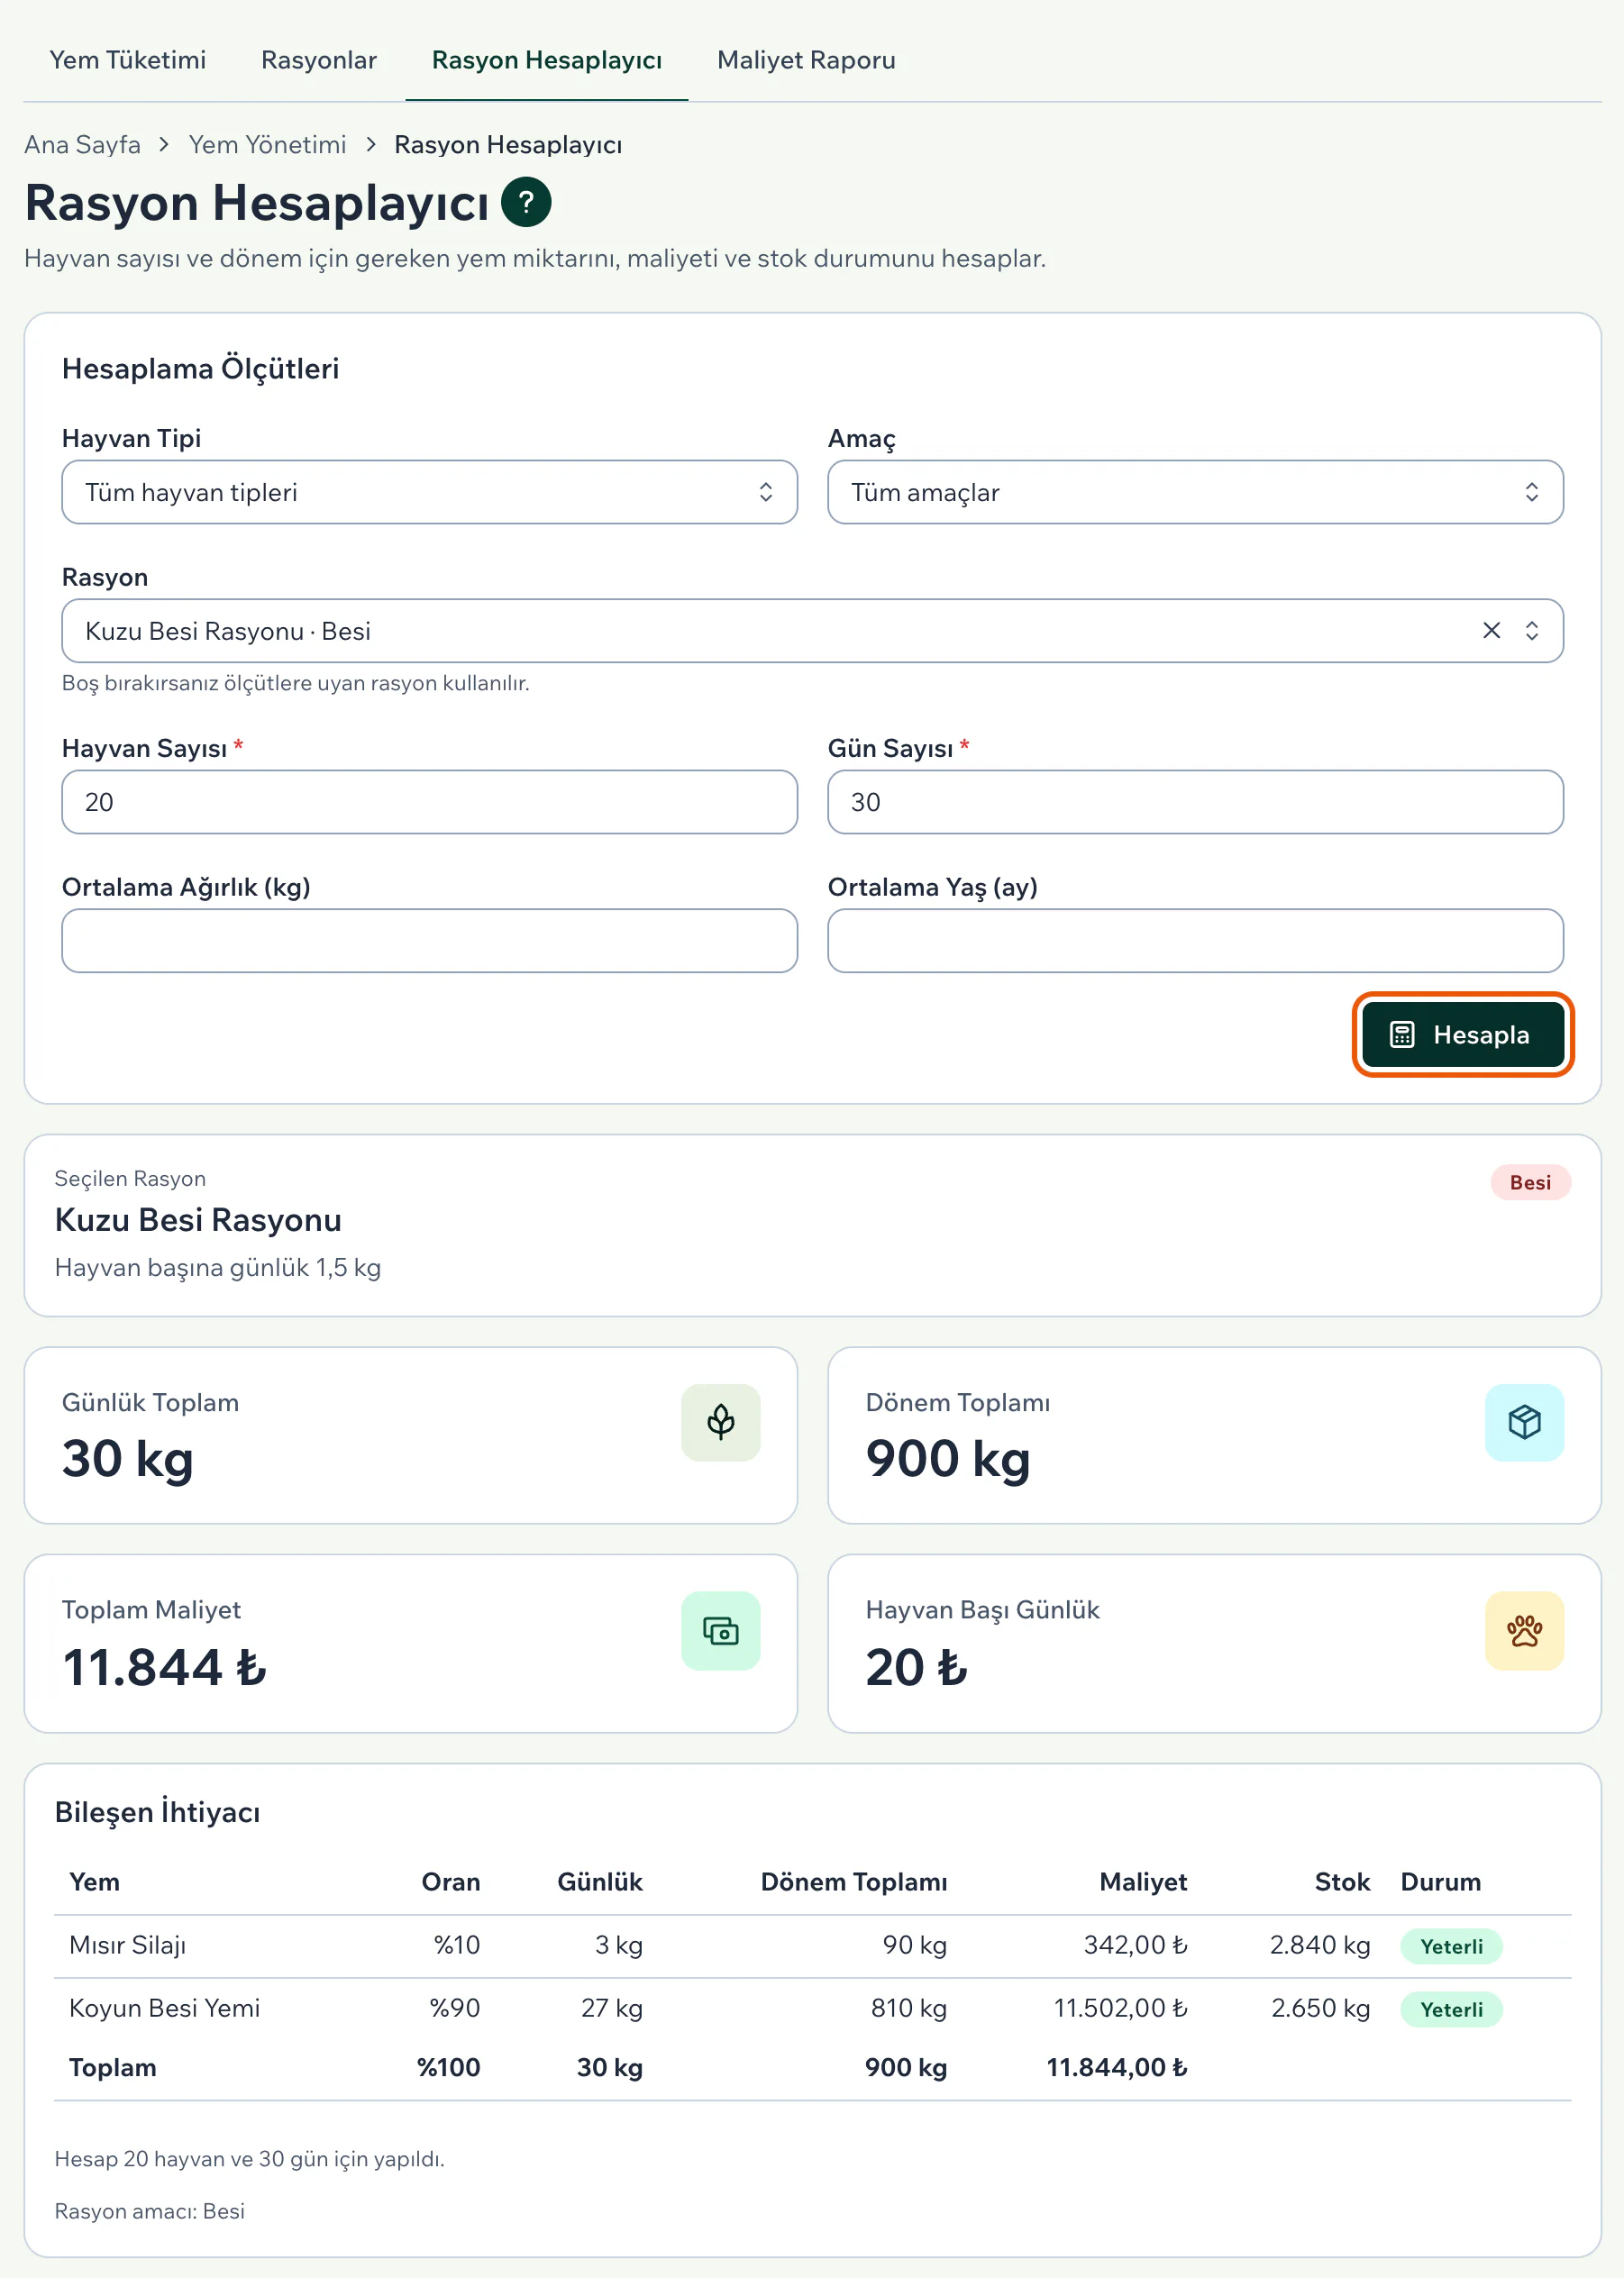The height and width of the screenshot is (2278, 1624).
Task: Click the Kuzu Besi Rasyonu heading
Action: (198, 1220)
